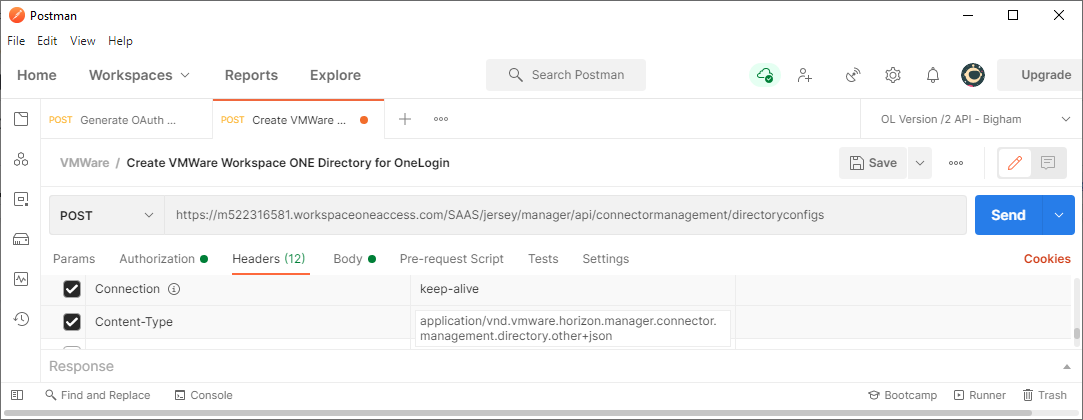Click the notifications bell icon
The image size is (1083, 420).
pos(932,75)
